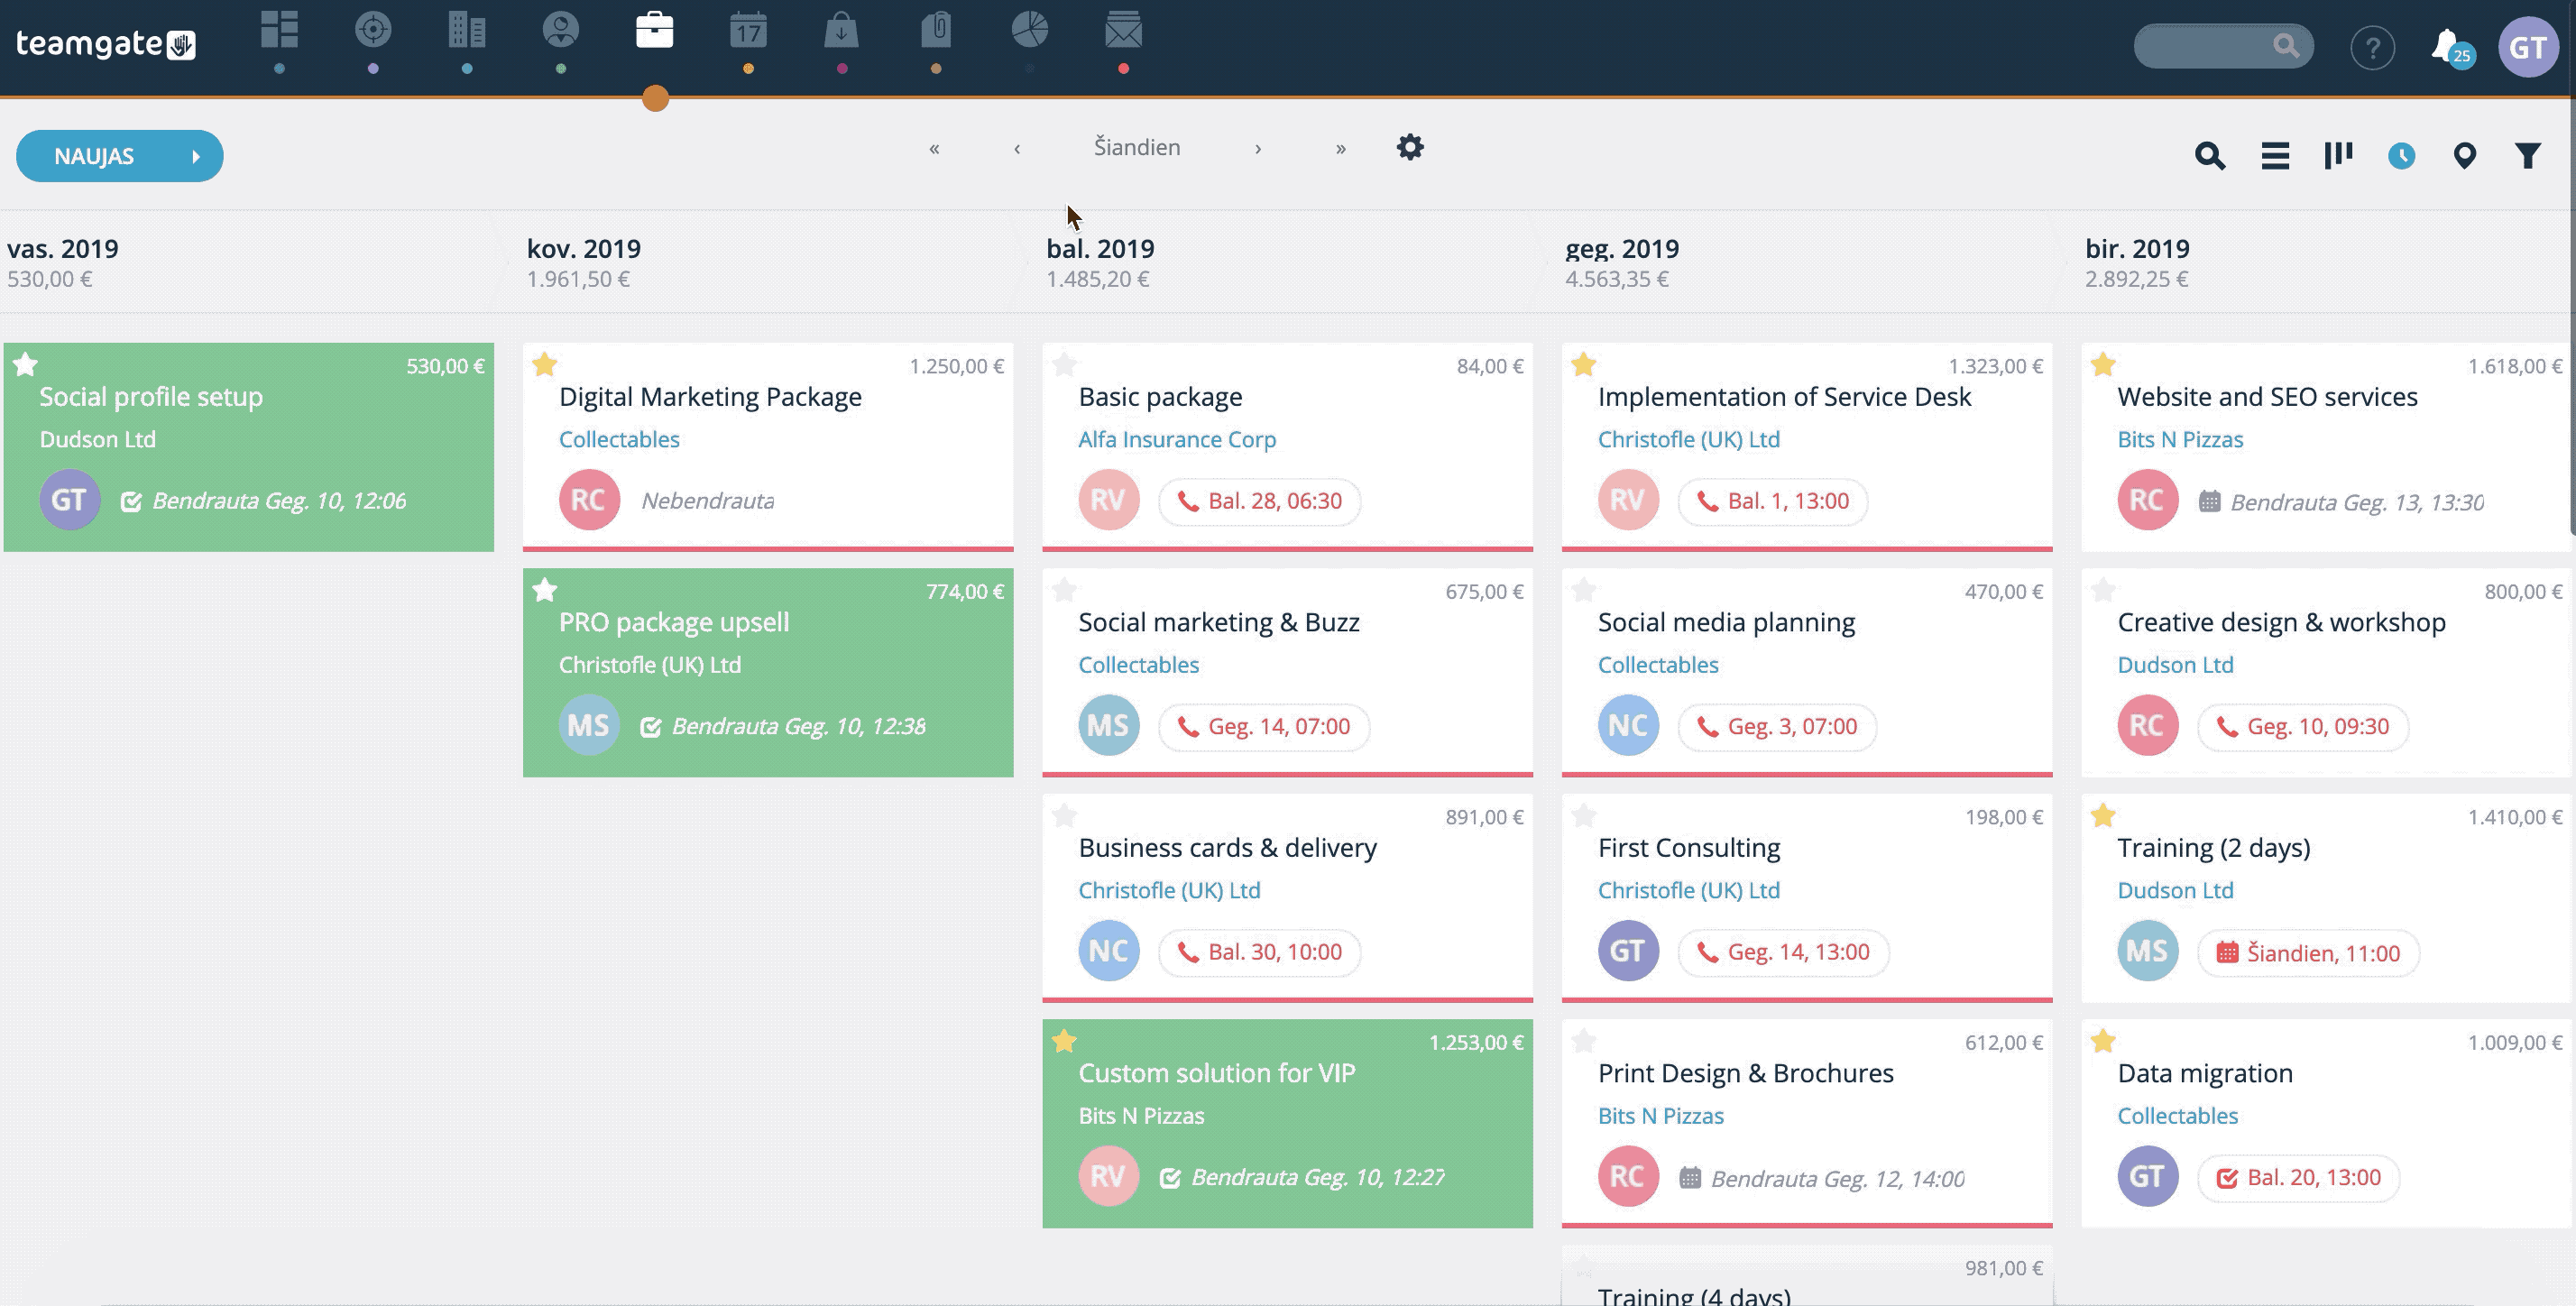Toggle star on Website and SEO services

(2104, 364)
